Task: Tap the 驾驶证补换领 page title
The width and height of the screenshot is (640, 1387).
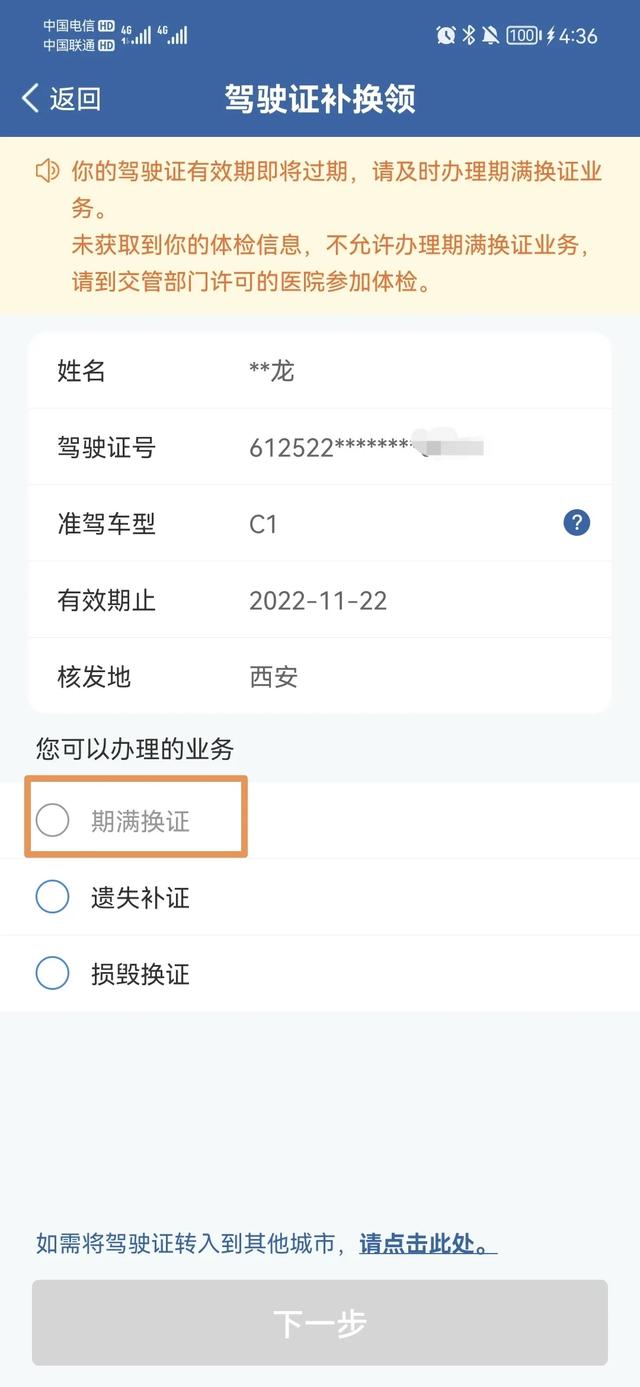Action: point(320,99)
